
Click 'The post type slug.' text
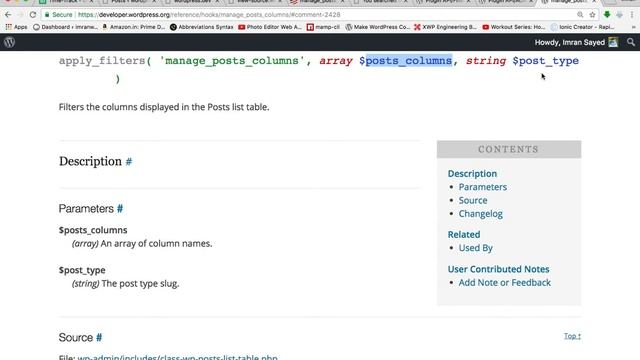coord(140,283)
